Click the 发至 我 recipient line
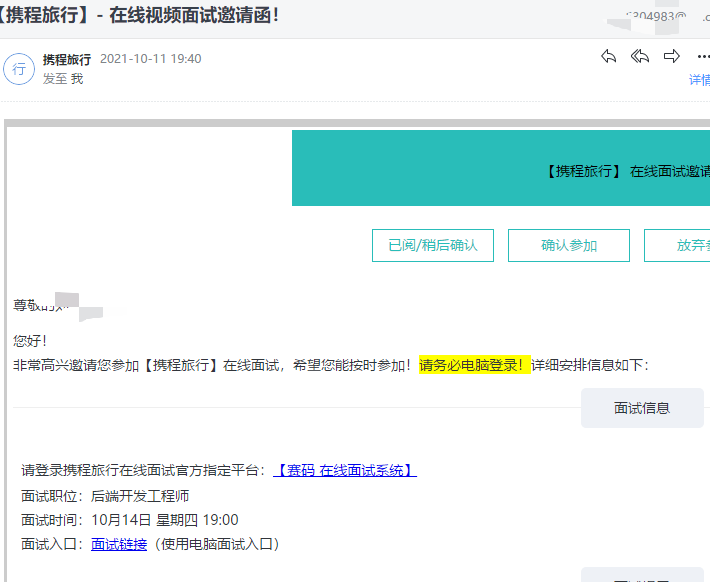Screen dimensions: 710x582 [63, 79]
